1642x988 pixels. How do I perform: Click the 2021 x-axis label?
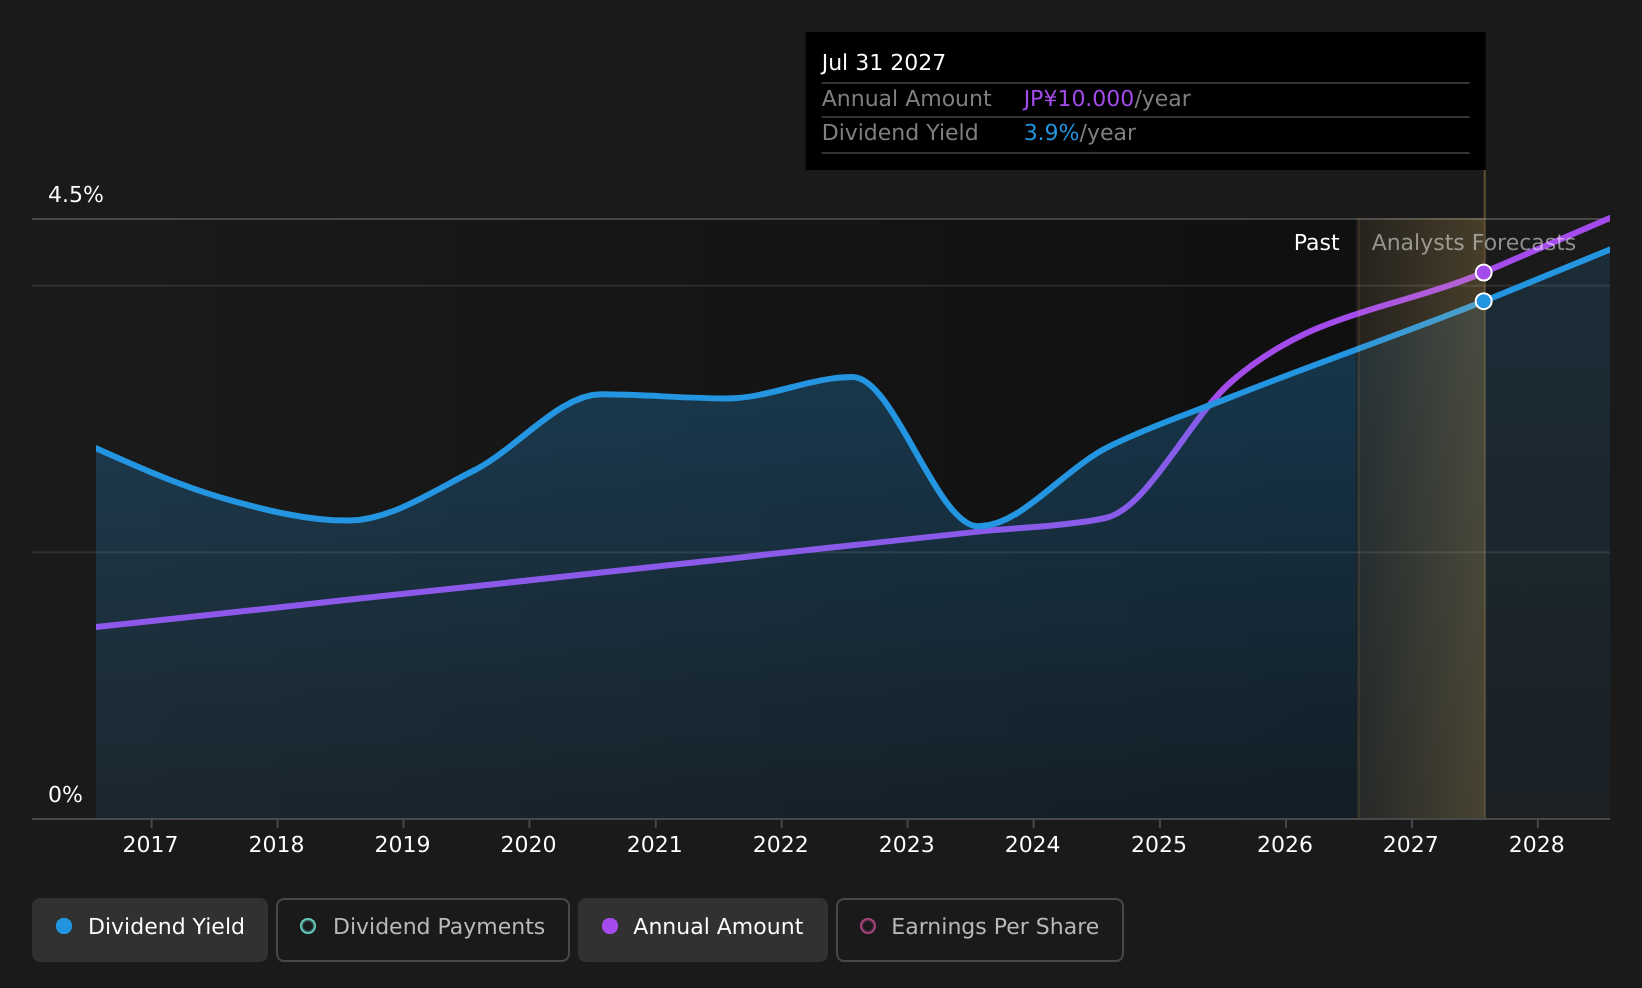pos(654,845)
